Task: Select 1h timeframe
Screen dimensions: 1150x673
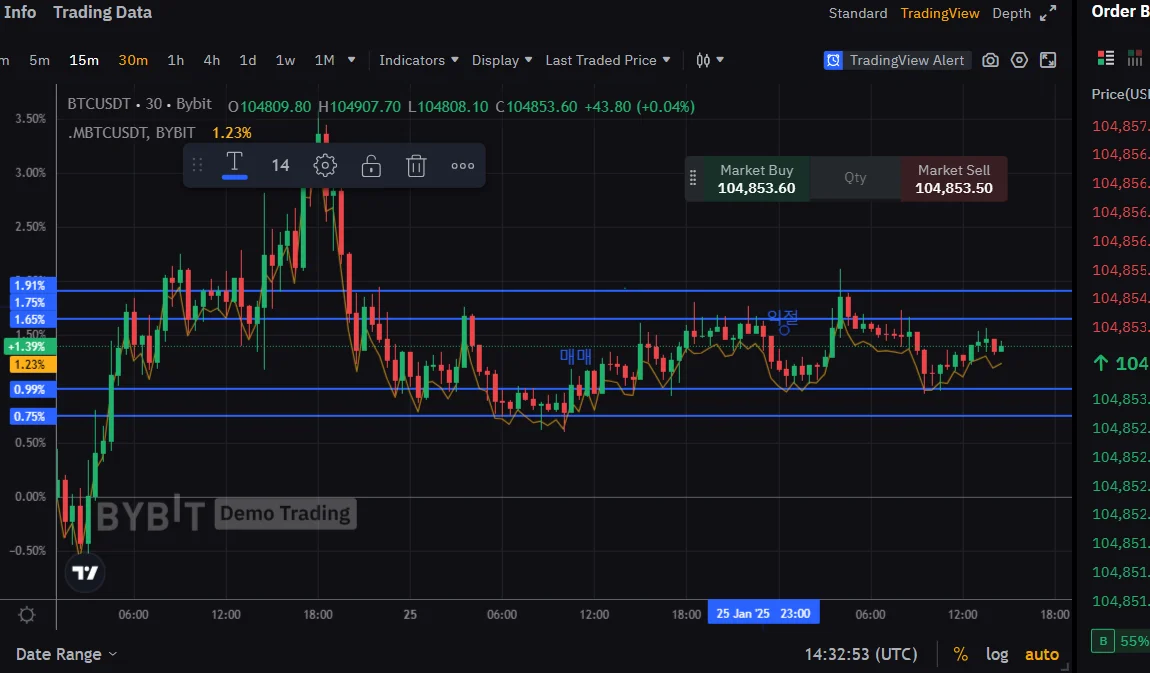Action: click(x=175, y=60)
